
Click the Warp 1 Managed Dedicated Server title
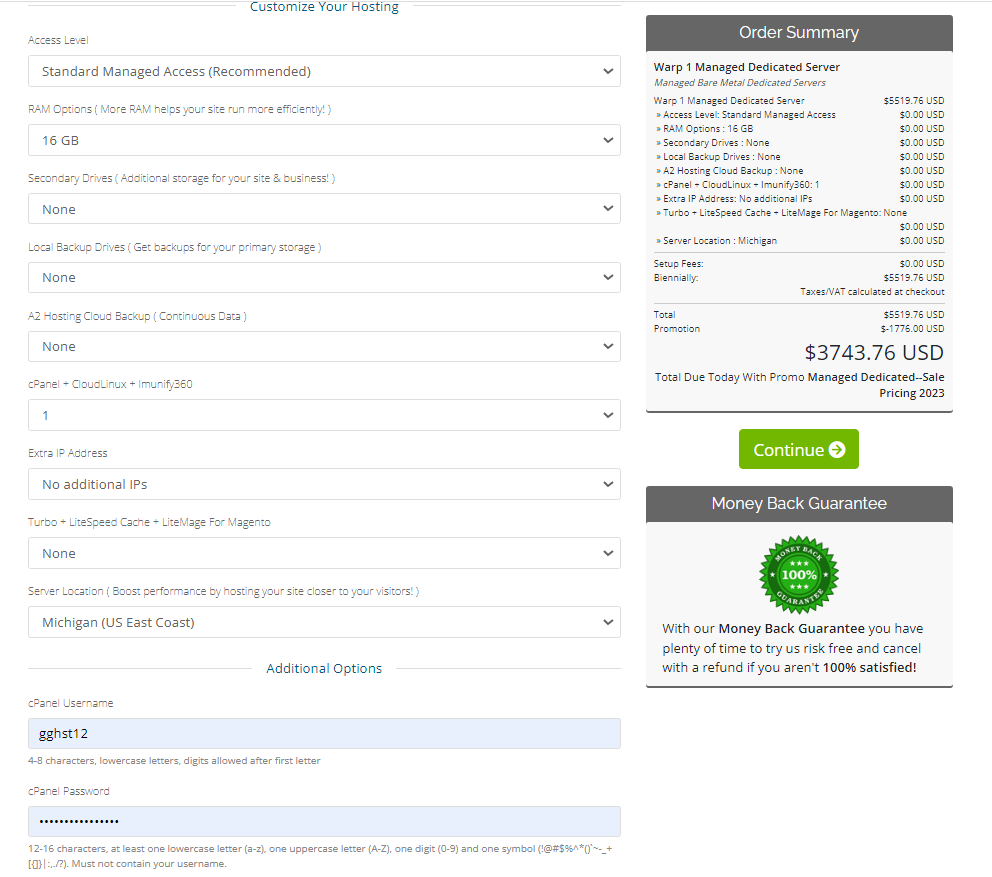click(747, 67)
